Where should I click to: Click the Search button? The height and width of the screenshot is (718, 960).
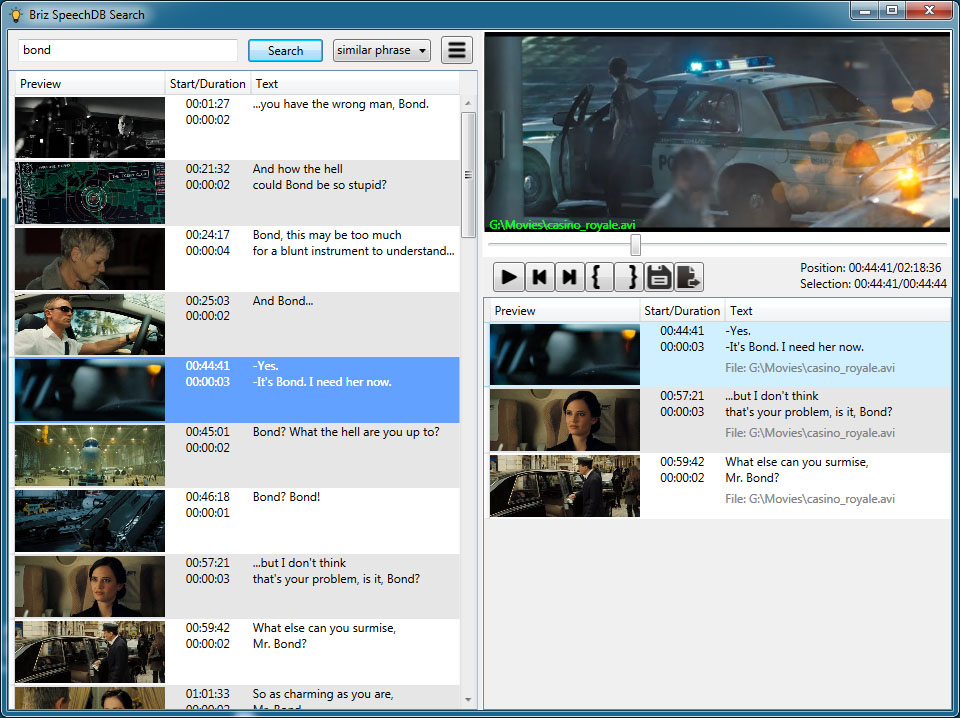tap(285, 51)
